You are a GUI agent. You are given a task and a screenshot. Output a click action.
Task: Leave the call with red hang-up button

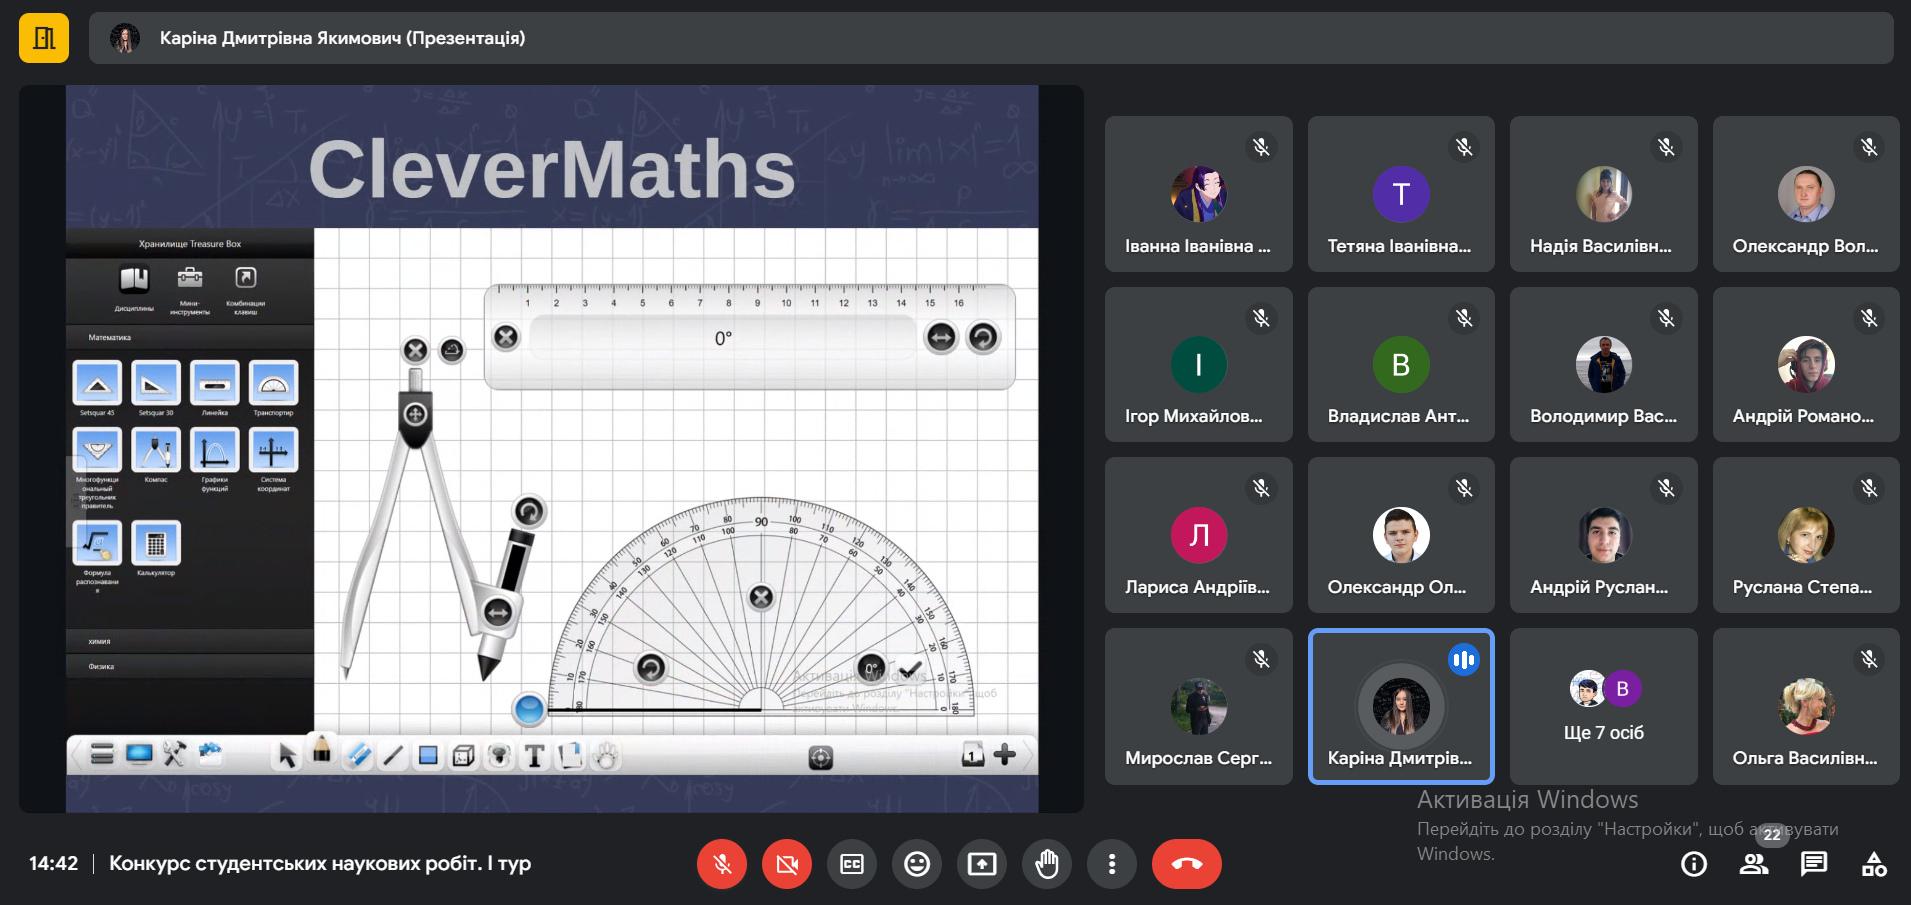click(x=1187, y=864)
